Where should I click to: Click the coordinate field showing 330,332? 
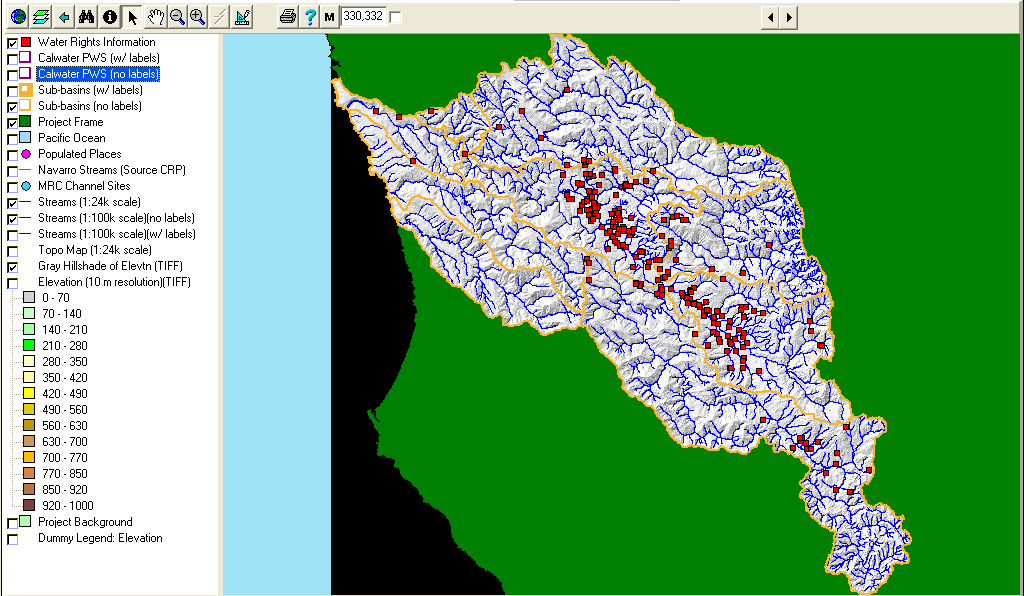tap(363, 16)
